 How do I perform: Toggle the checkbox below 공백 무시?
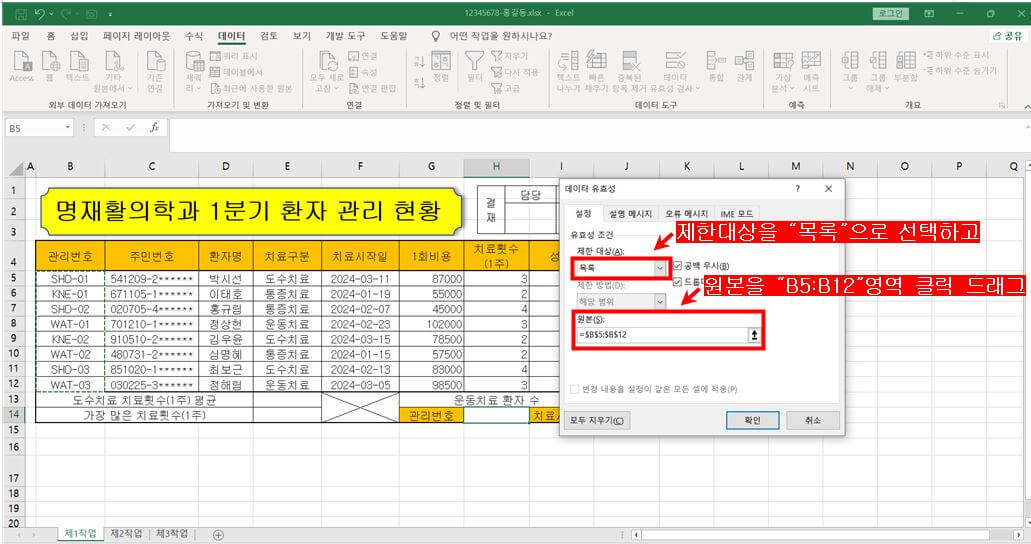click(x=677, y=282)
